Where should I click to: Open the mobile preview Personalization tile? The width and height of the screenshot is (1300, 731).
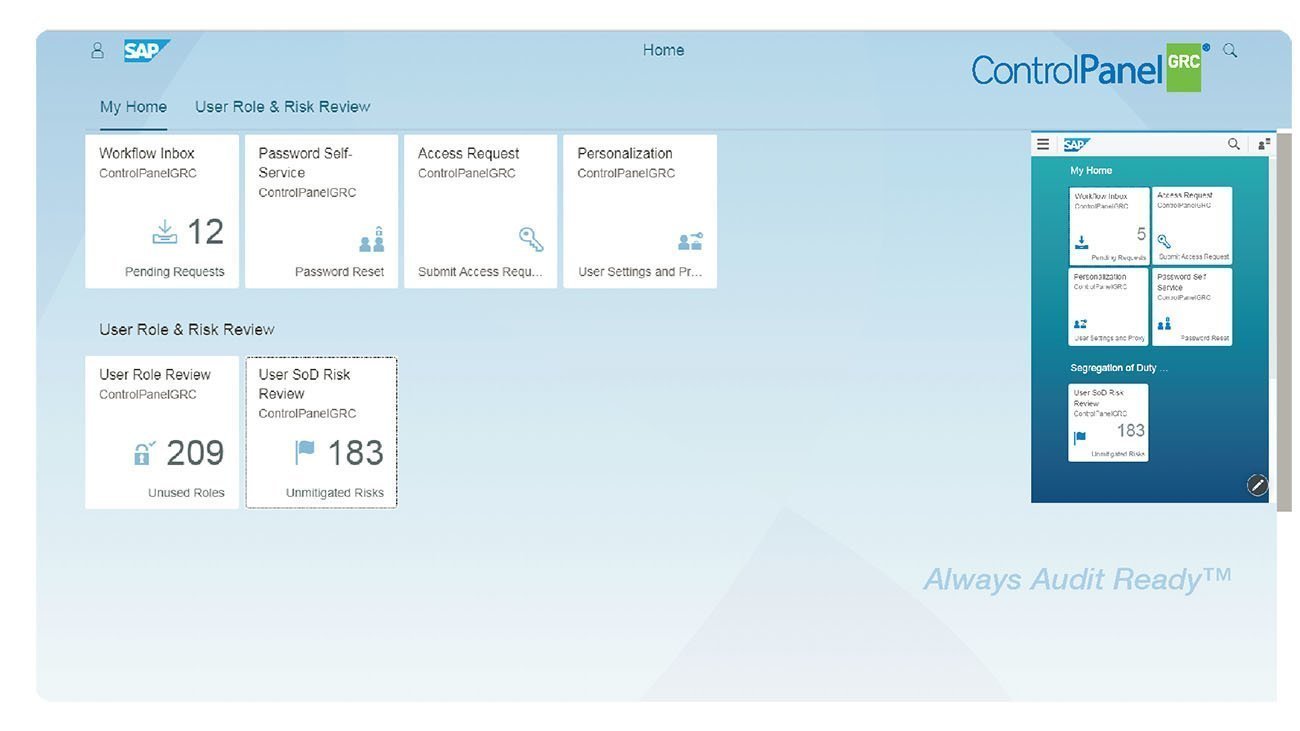click(1109, 307)
